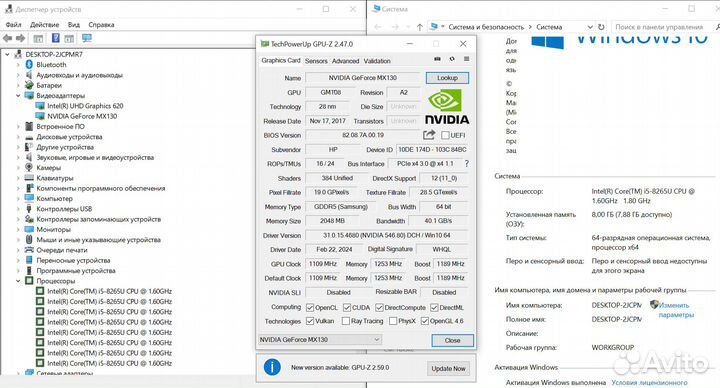Click scan for hardware changes monitor icon

[87, 39]
